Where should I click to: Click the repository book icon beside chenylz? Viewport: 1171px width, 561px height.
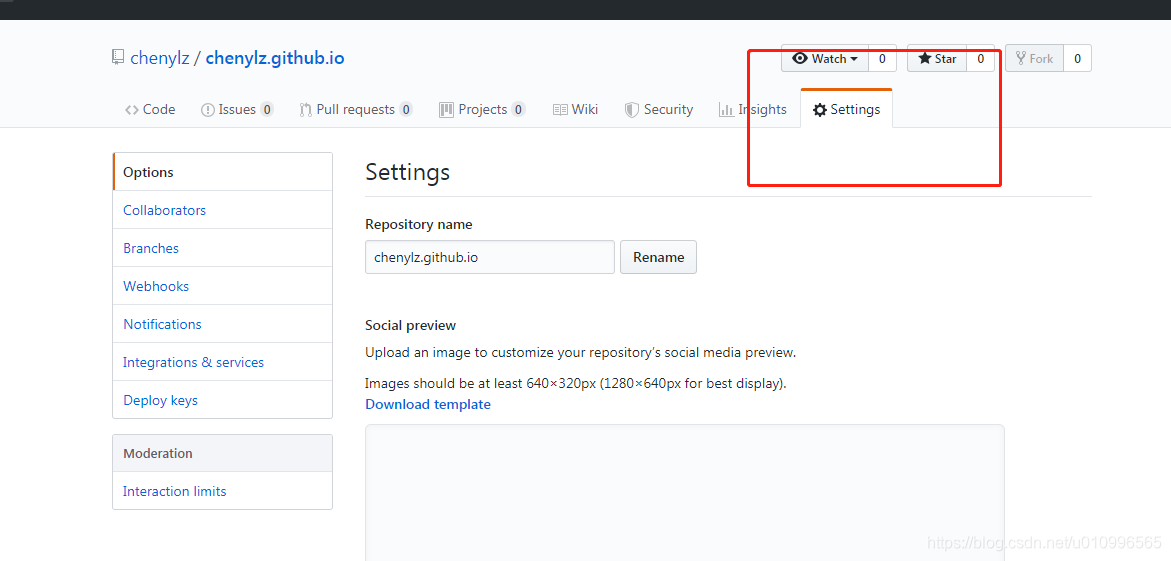click(117, 58)
